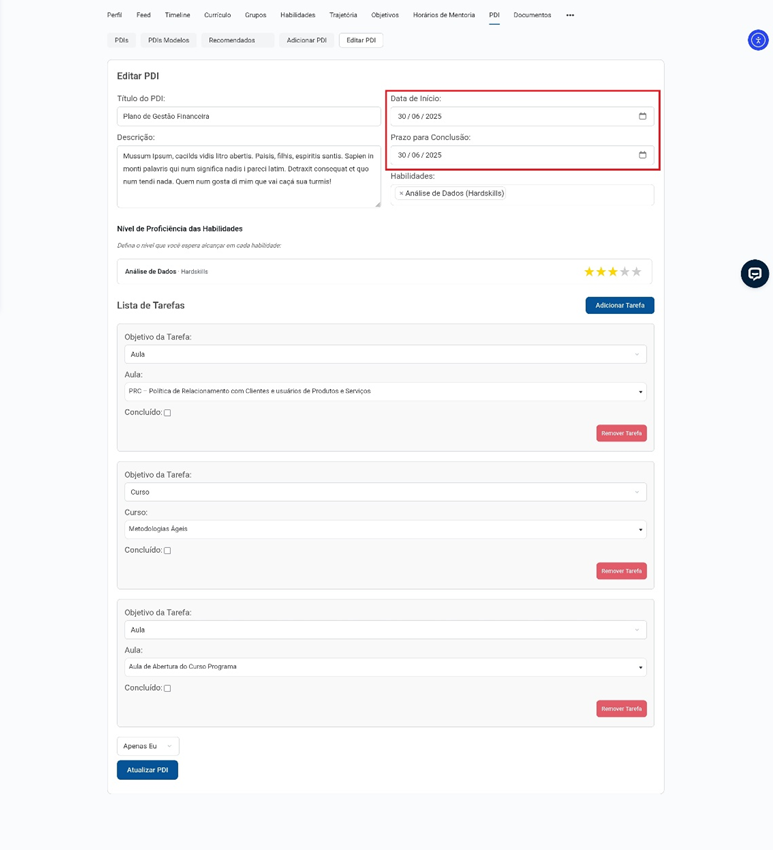The width and height of the screenshot is (773, 850).
Task: Set proficiency to the fifth star
Action: [637, 272]
